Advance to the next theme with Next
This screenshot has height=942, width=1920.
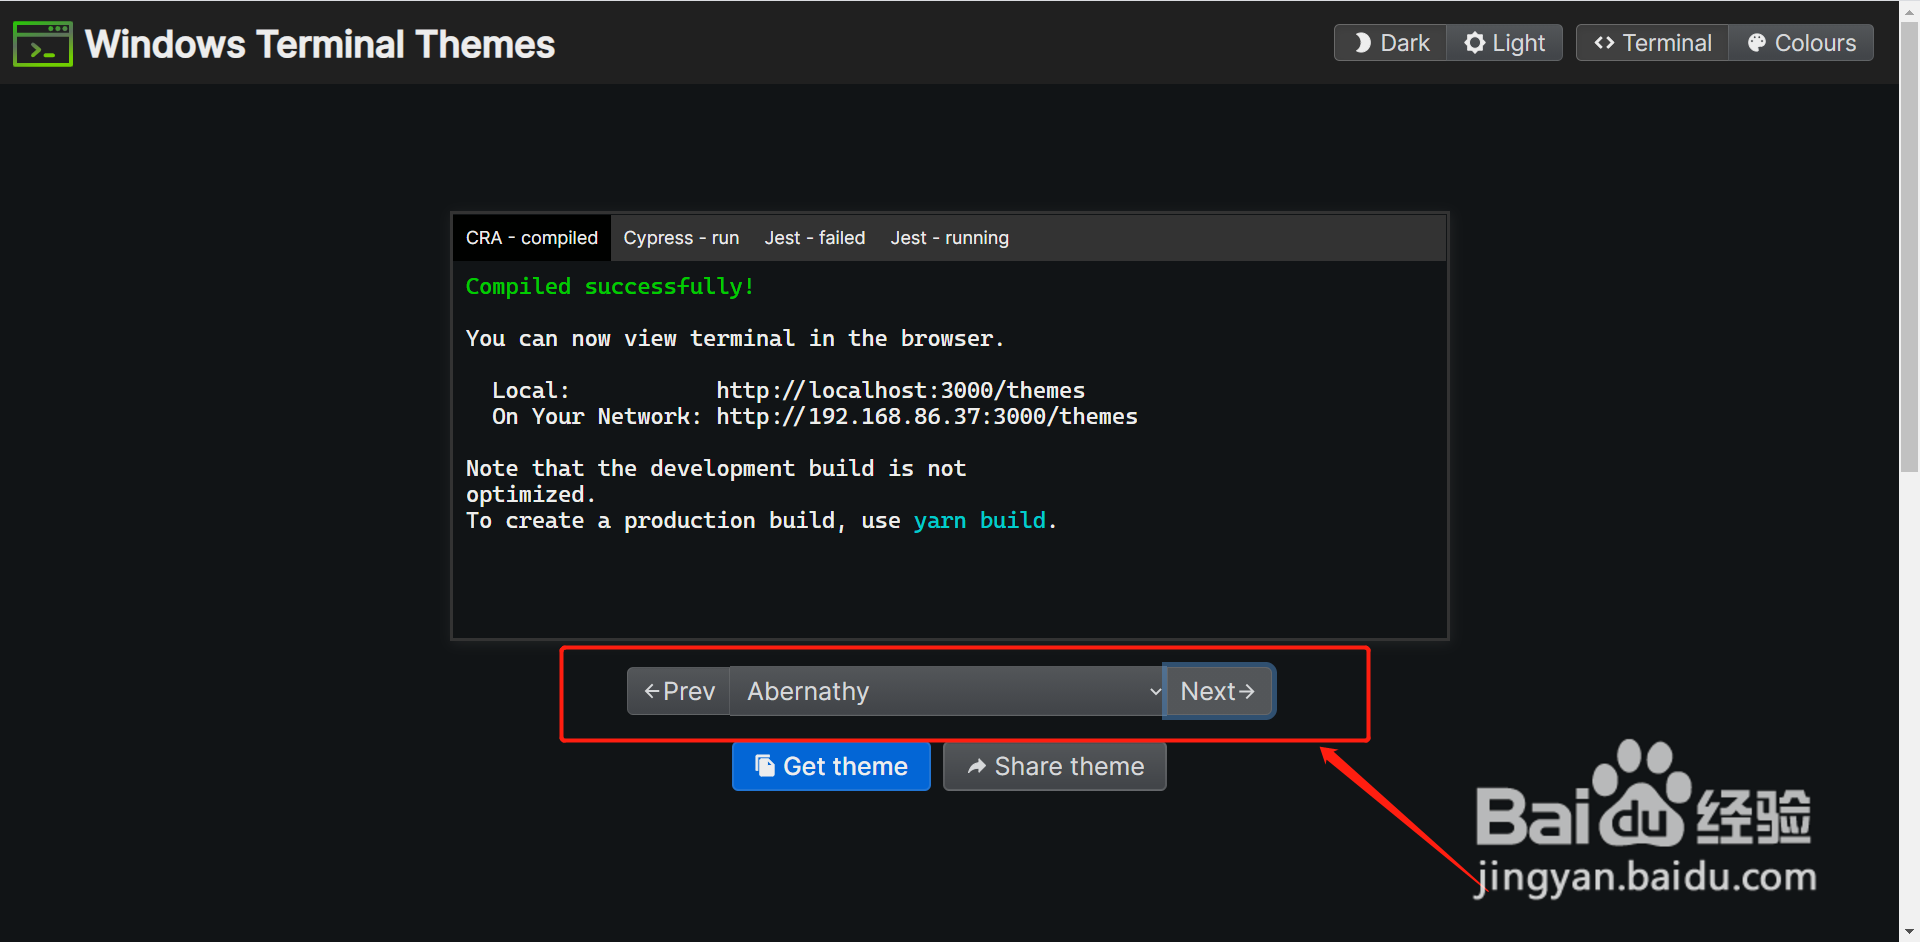(1218, 690)
